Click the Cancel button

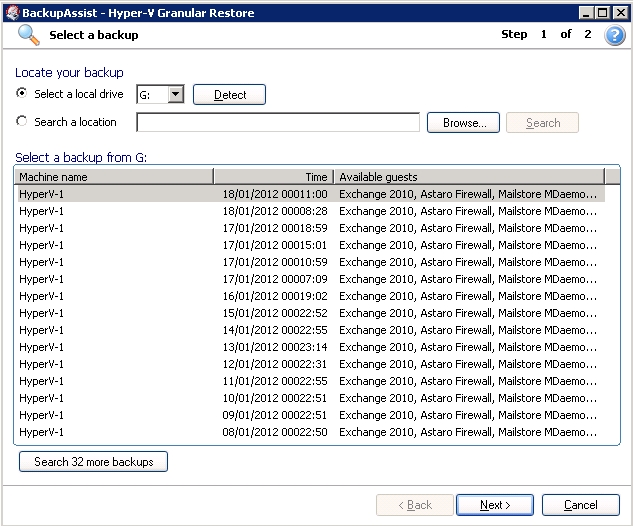(x=581, y=505)
